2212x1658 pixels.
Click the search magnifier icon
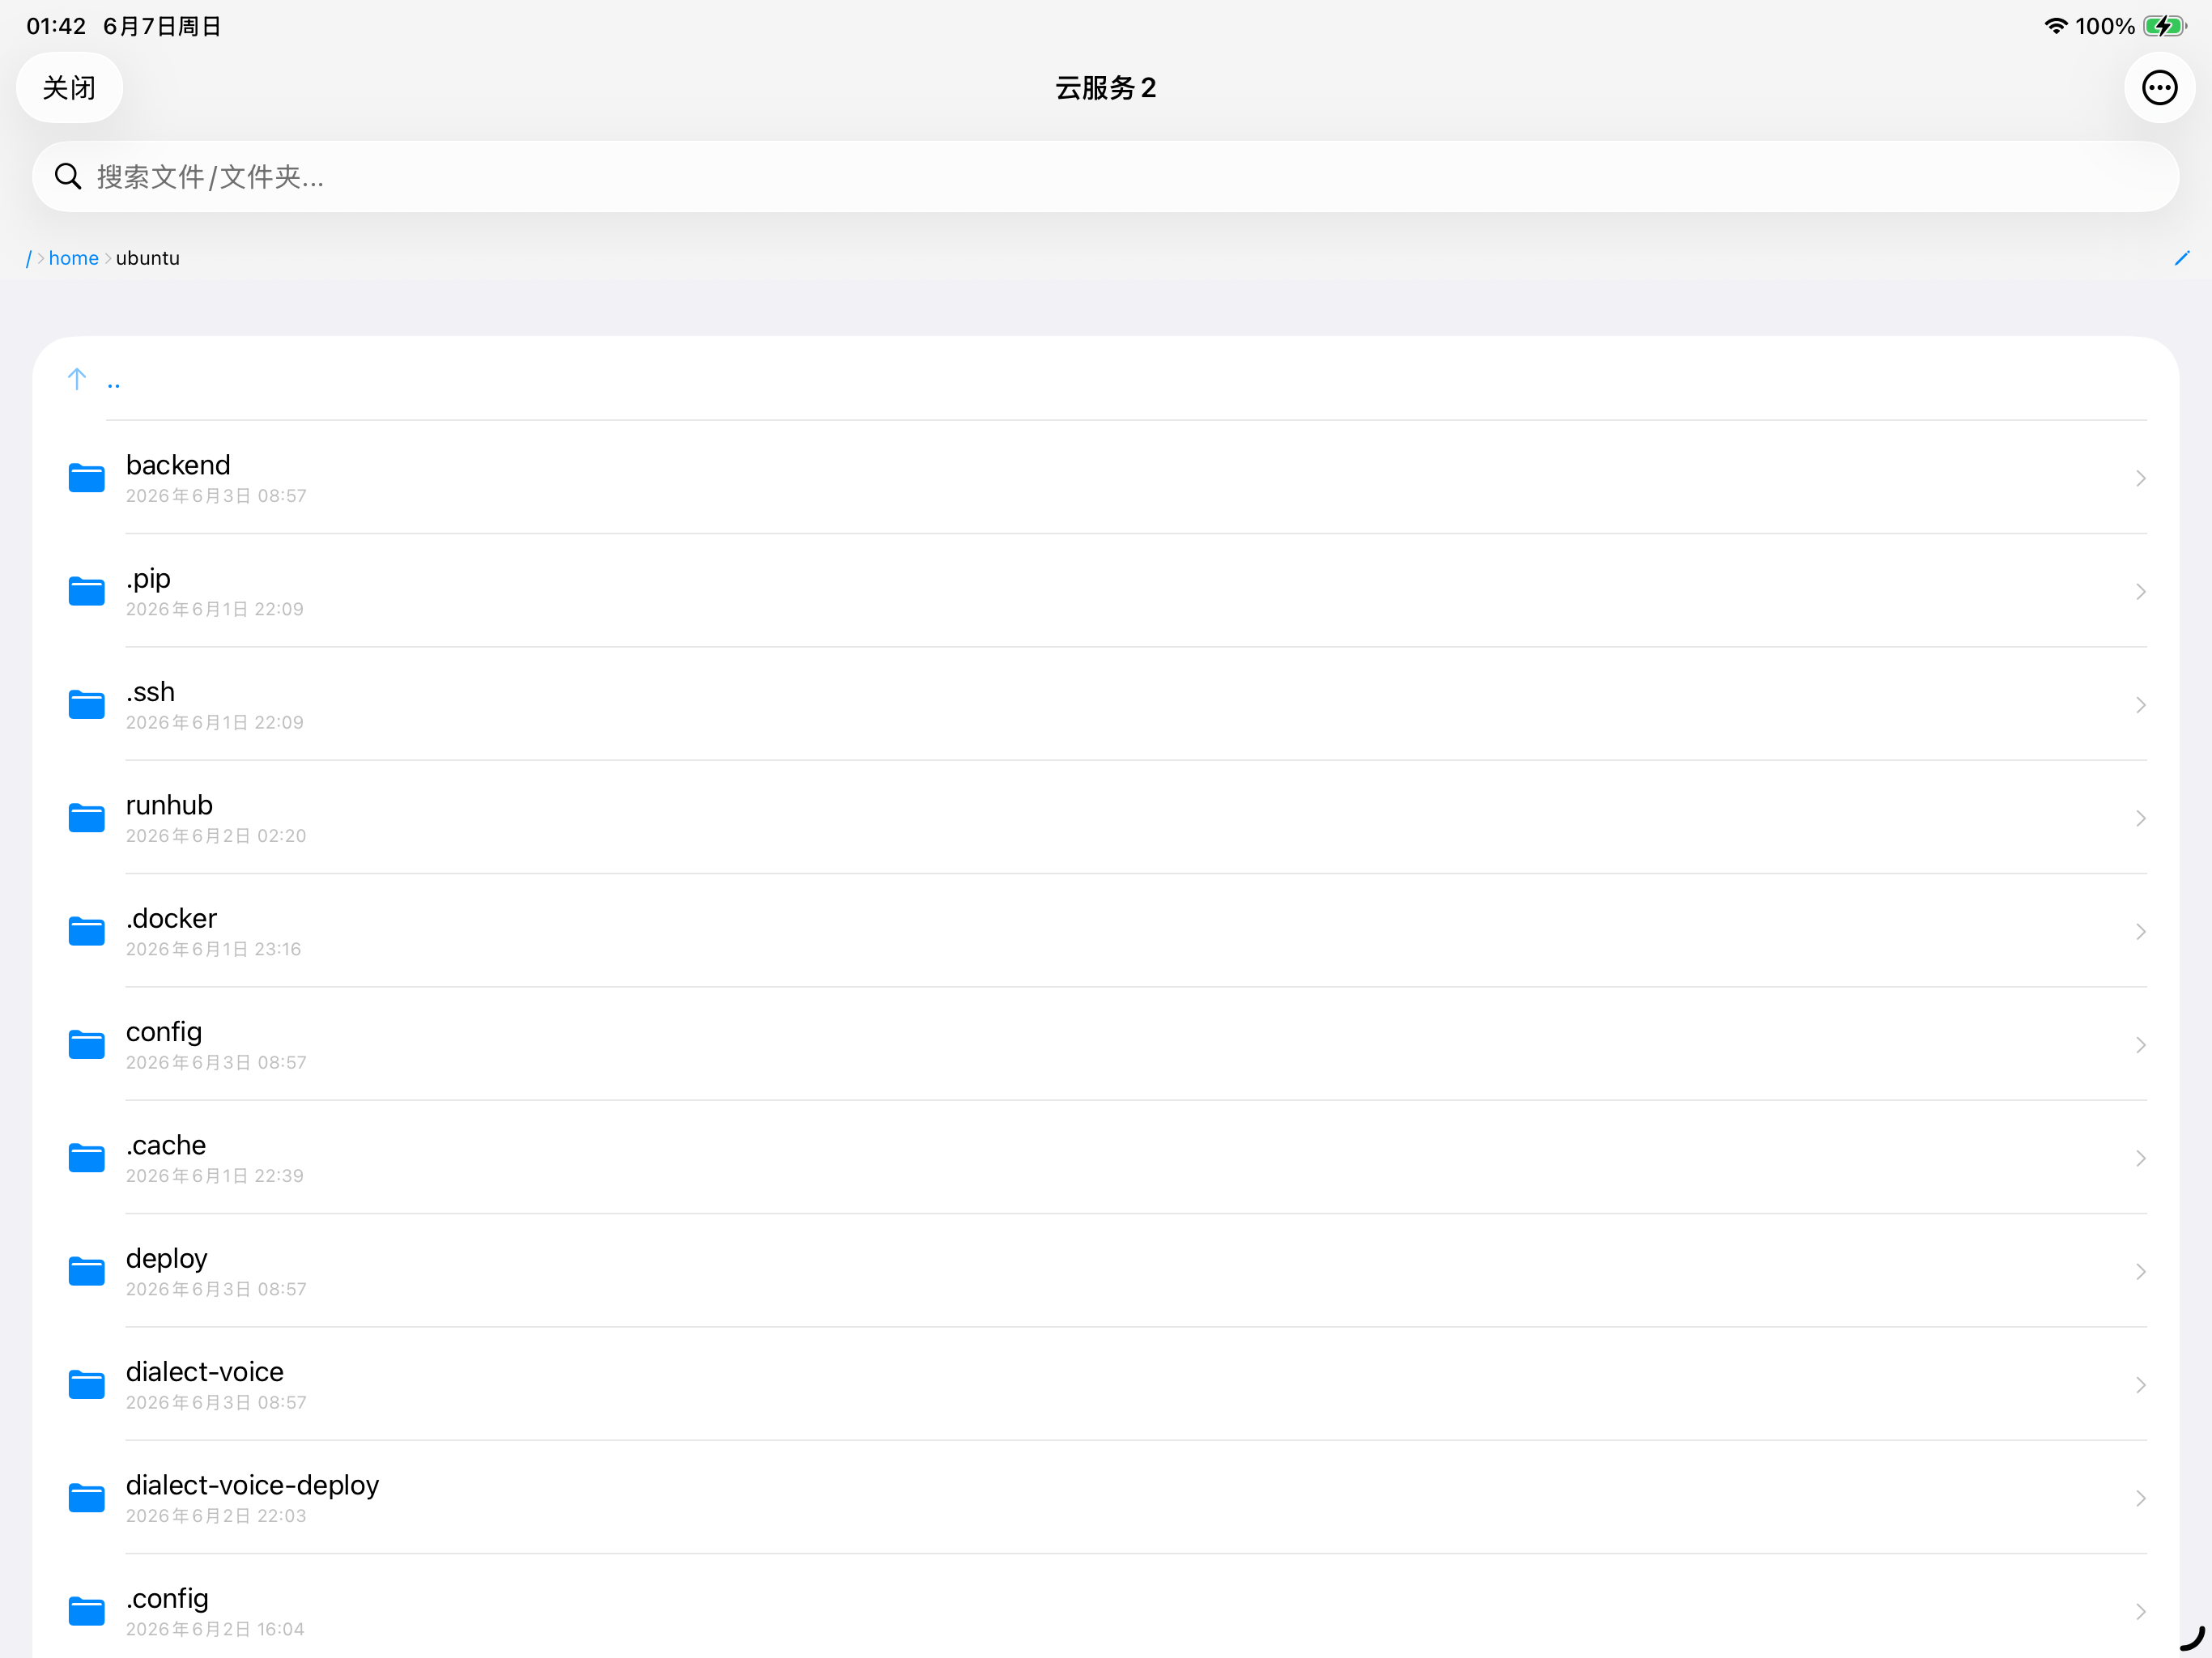(x=68, y=177)
